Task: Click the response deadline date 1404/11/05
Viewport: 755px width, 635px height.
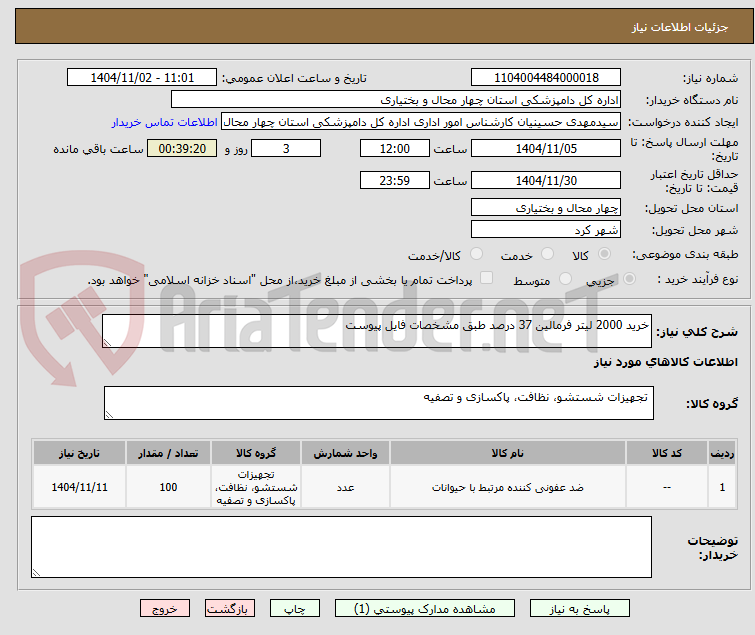Action: click(x=546, y=148)
